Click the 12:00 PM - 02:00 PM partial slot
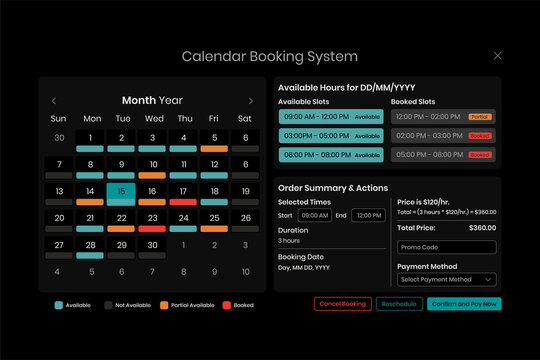 (x=443, y=116)
